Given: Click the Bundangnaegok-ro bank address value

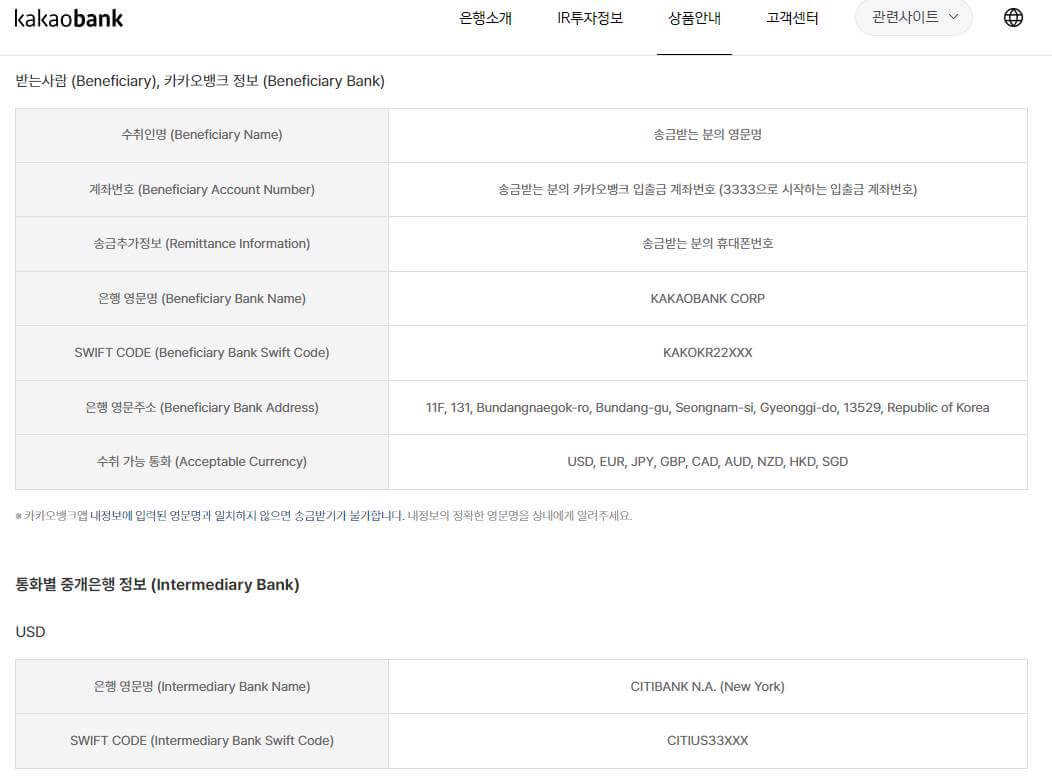Looking at the screenshot, I should 708,408.
